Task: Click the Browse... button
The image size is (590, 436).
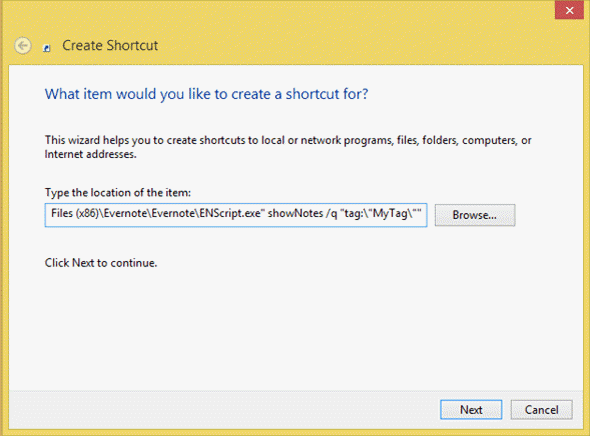Action: tap(475, 215)
